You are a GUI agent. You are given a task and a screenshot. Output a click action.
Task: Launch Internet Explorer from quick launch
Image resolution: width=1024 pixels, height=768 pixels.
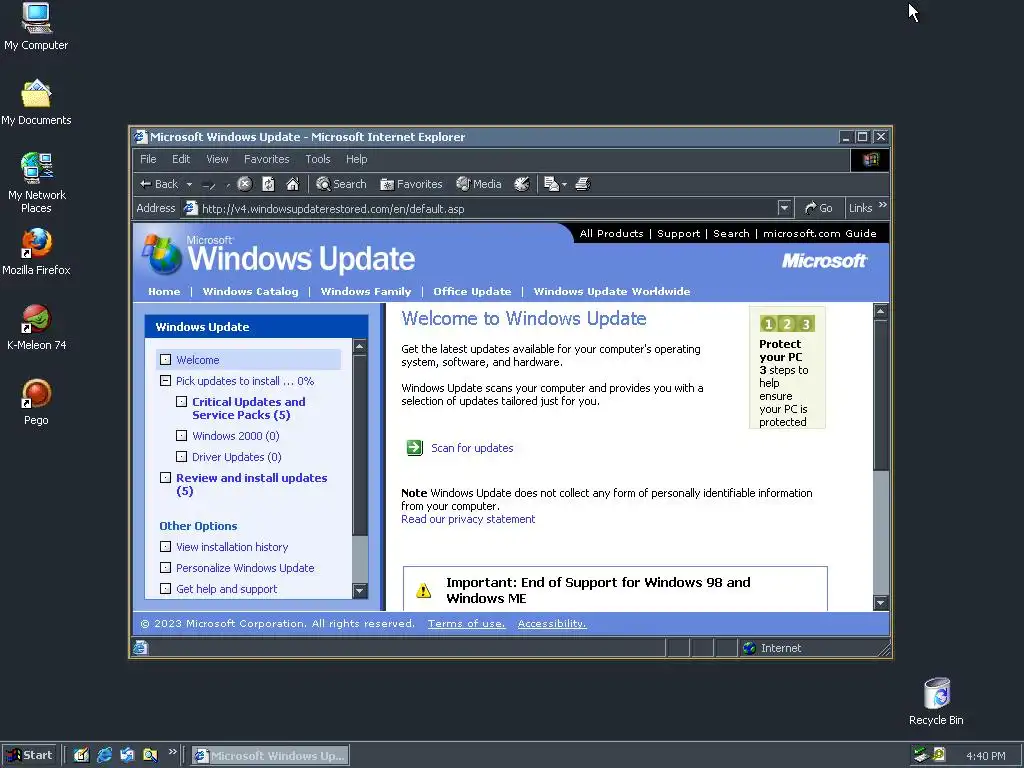[104, 755]
